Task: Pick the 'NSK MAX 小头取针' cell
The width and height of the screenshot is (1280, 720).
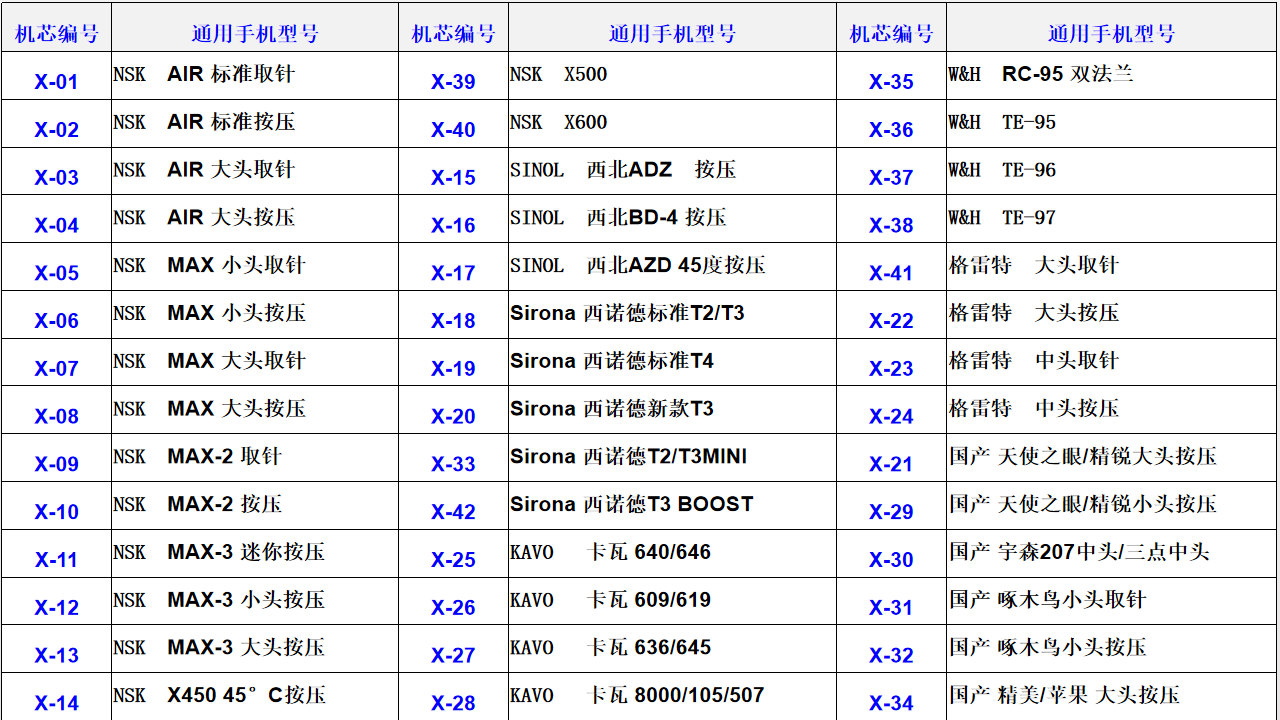Action: [x=255, y=267]
